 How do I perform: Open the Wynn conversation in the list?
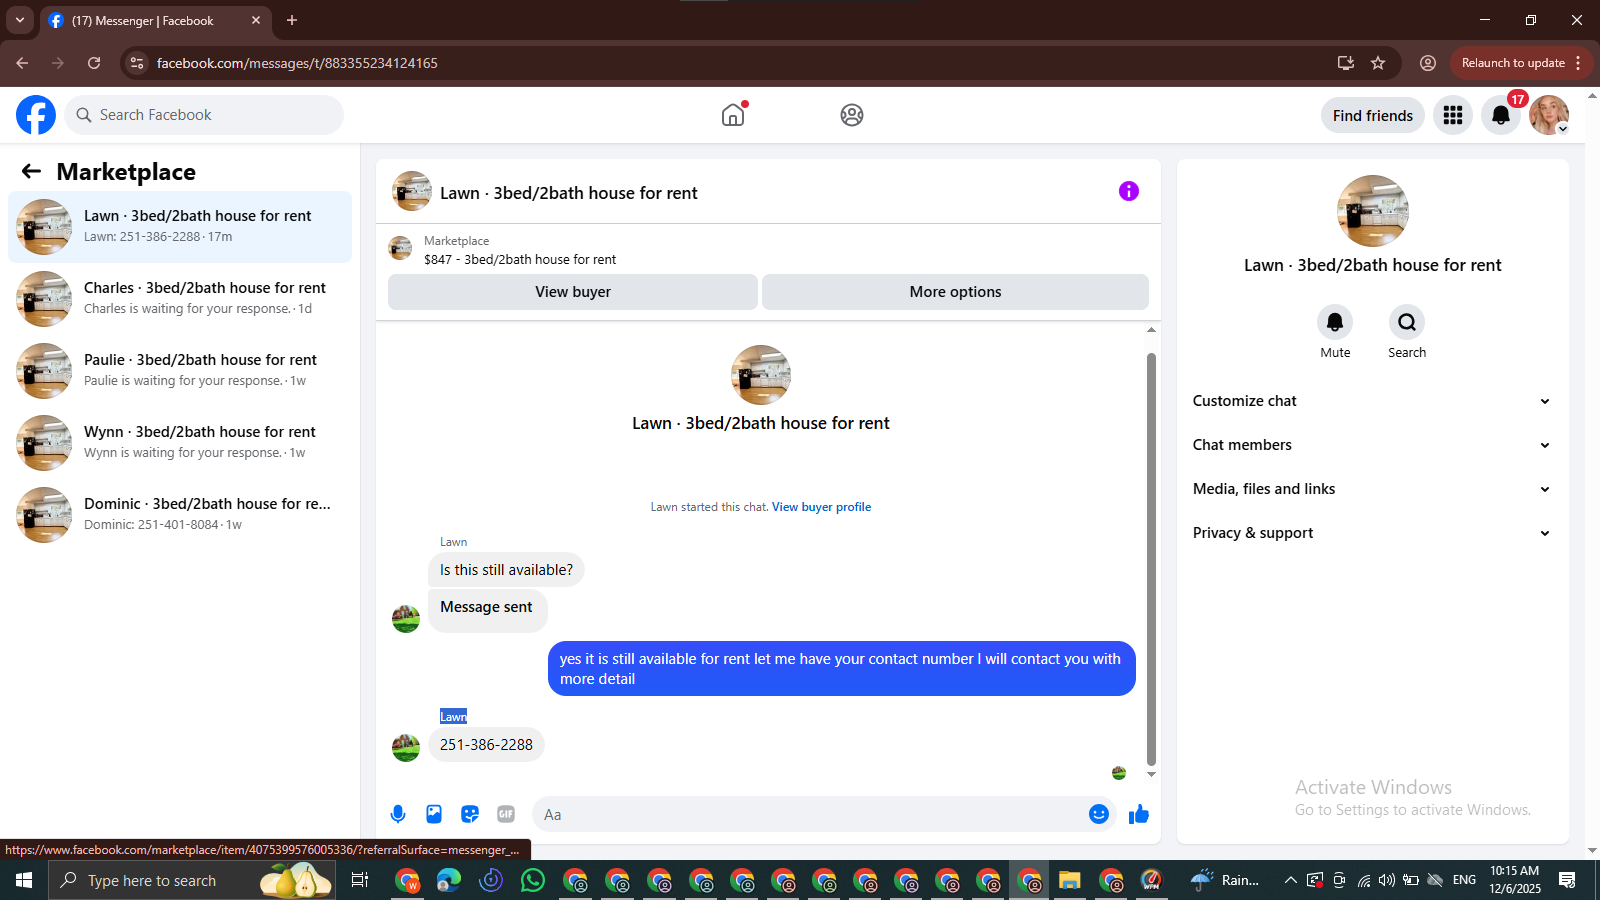tap(180, 443)
